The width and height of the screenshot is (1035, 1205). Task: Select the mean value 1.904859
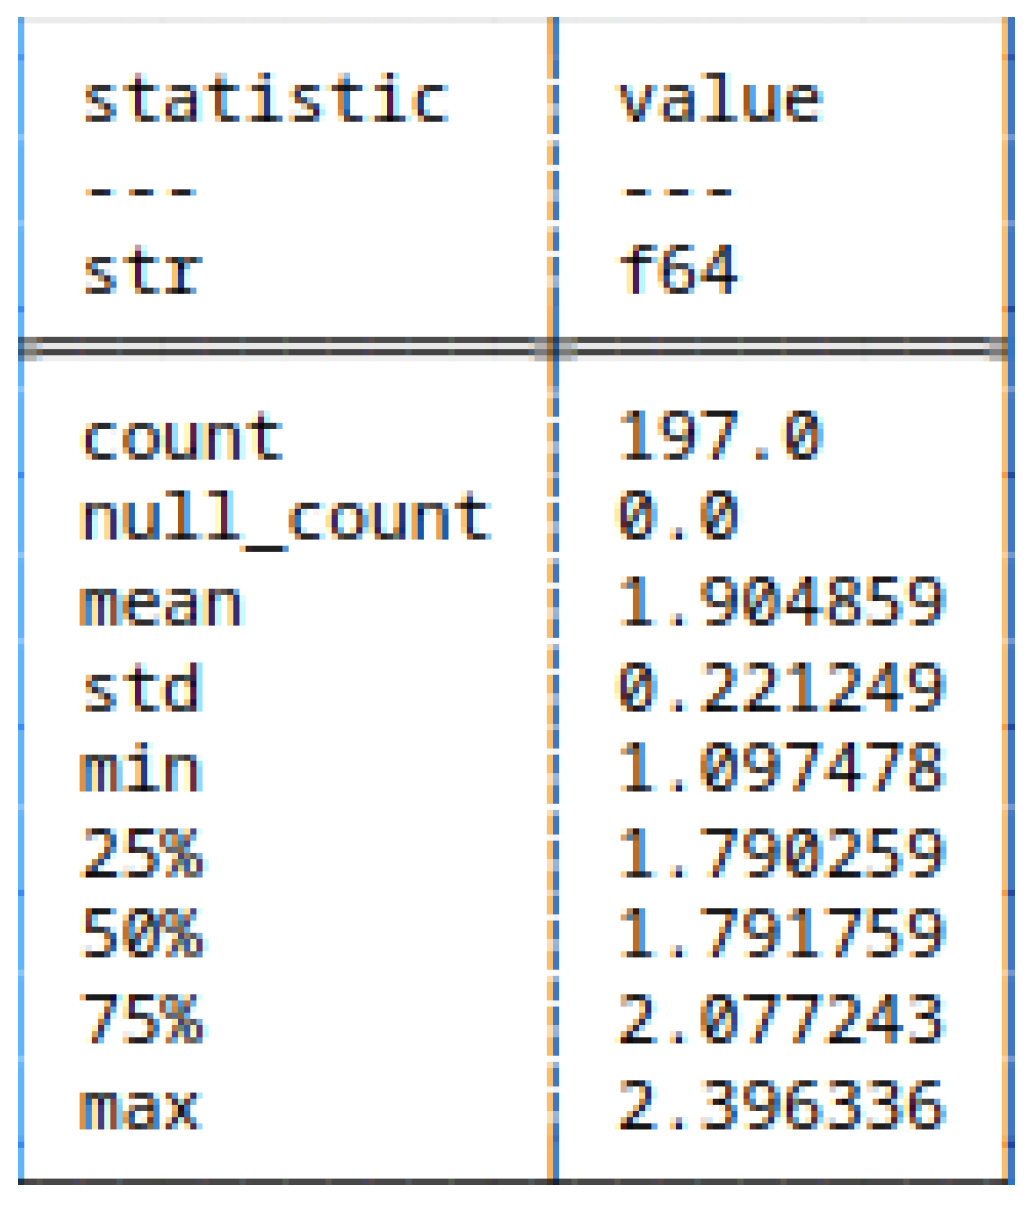click(781, 602)
